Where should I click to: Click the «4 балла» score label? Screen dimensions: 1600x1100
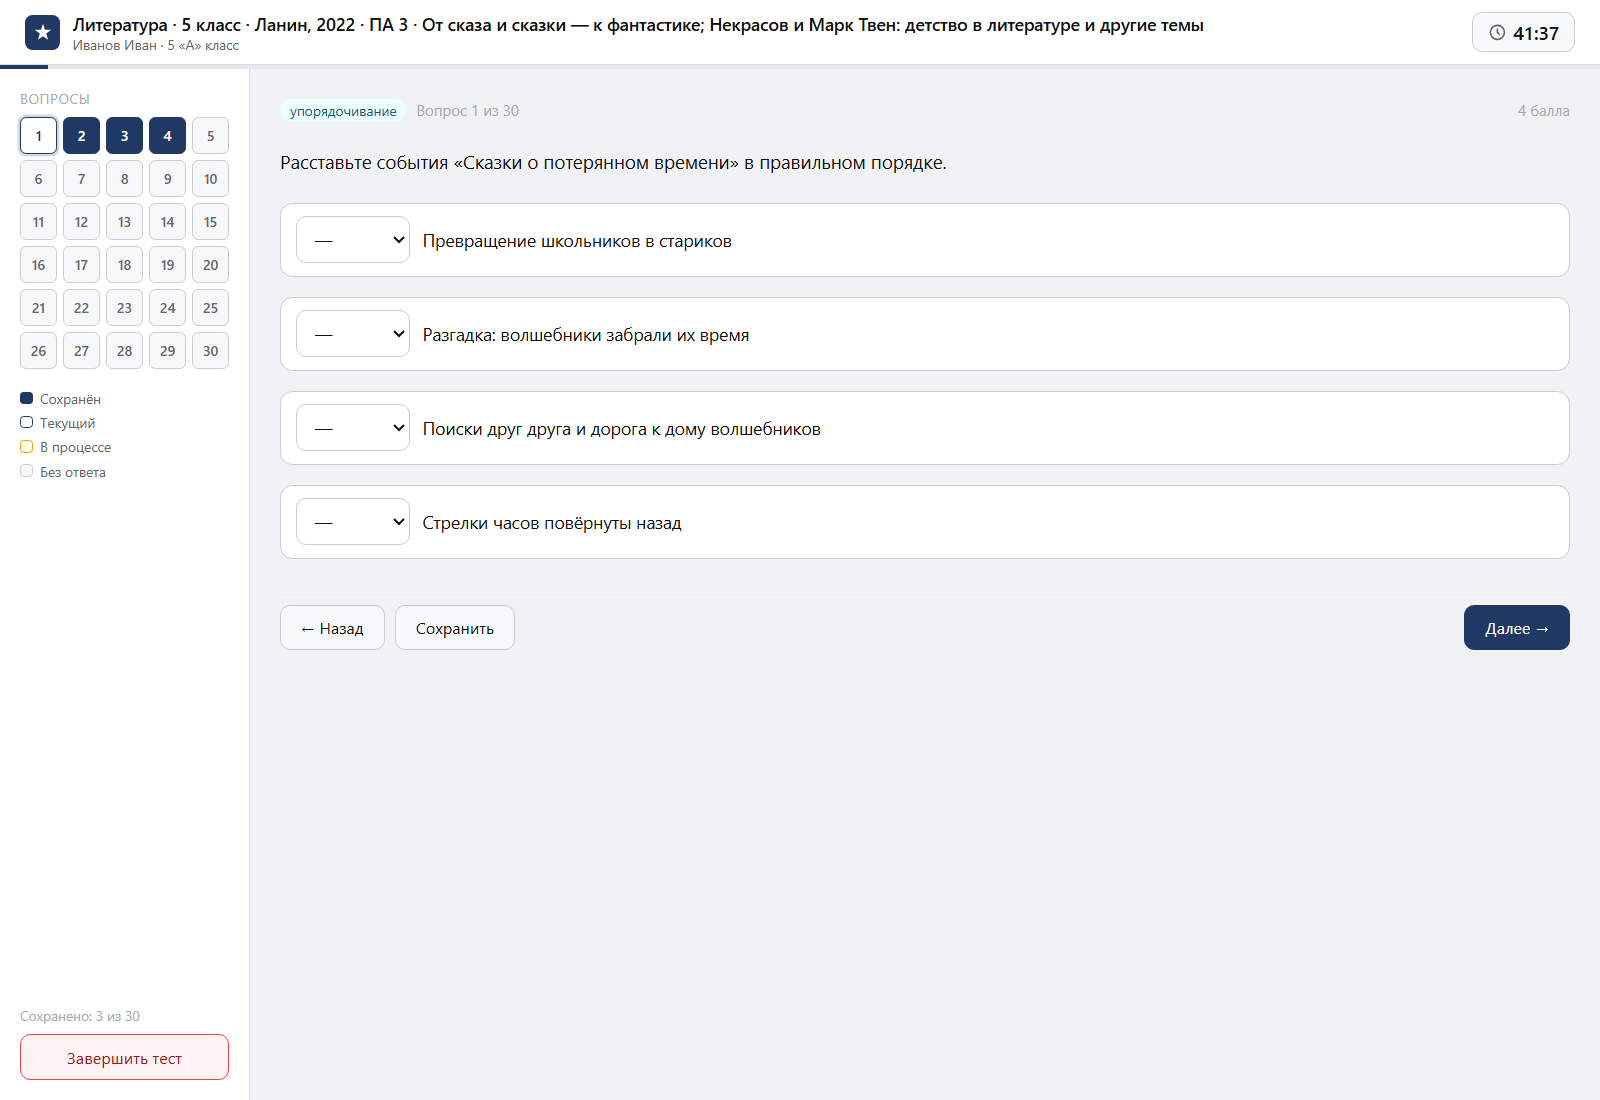click(x=1543, y=111)
